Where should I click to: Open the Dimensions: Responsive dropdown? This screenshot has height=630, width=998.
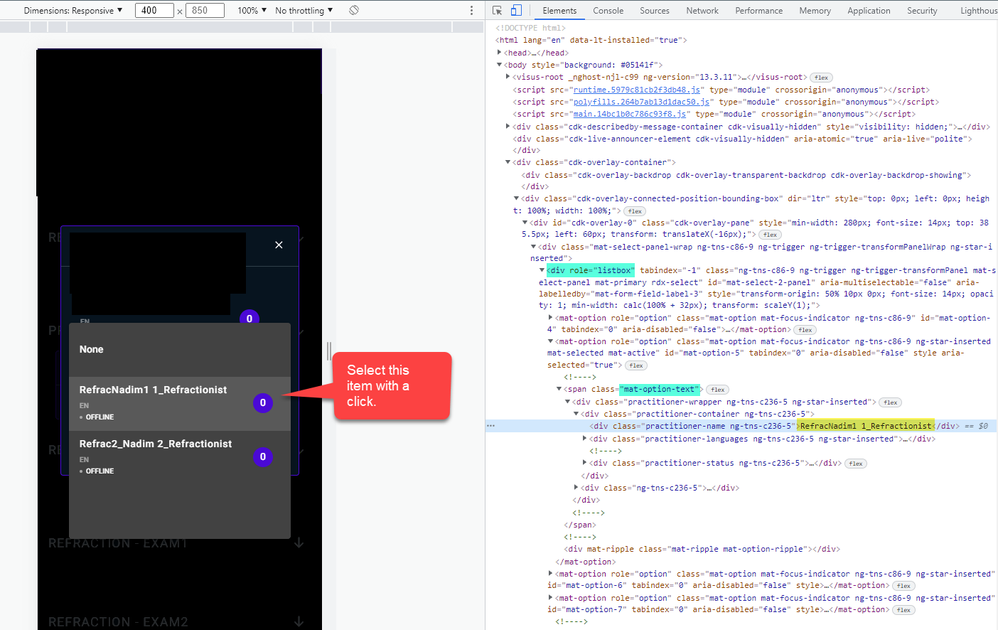[x=74, y=10]
